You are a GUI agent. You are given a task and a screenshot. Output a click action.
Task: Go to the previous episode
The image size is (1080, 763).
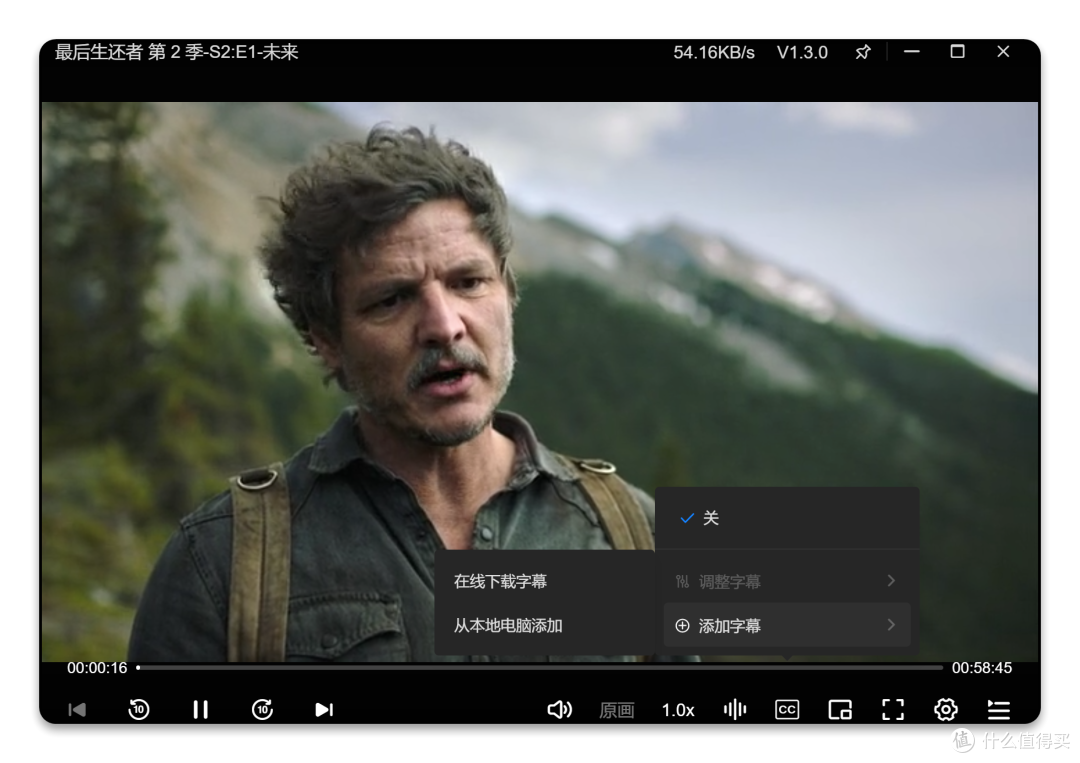77,709
